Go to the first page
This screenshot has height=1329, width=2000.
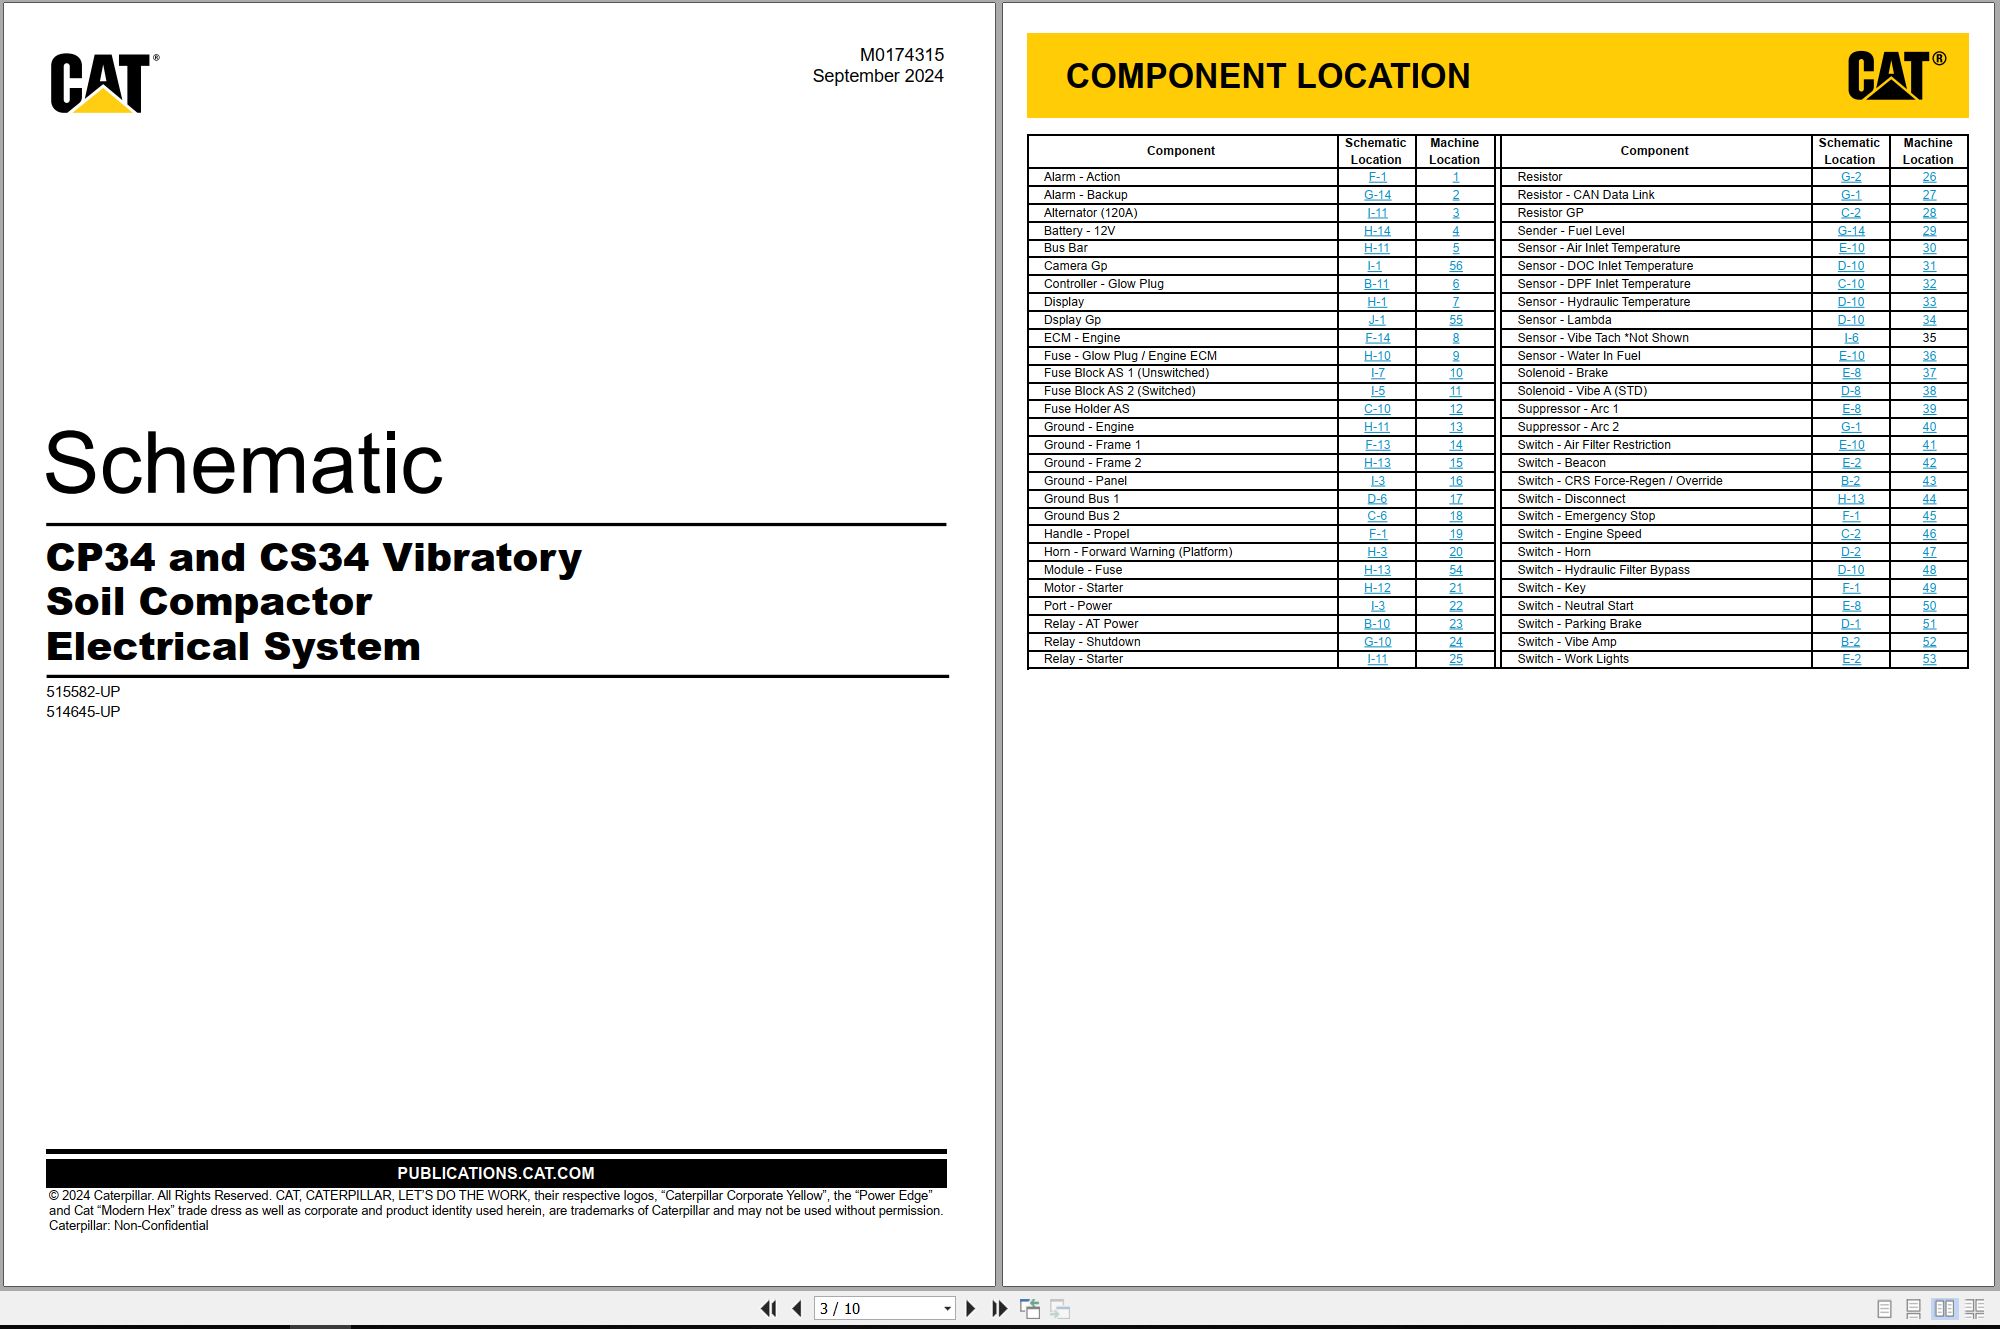click(x=768, y=1308)
